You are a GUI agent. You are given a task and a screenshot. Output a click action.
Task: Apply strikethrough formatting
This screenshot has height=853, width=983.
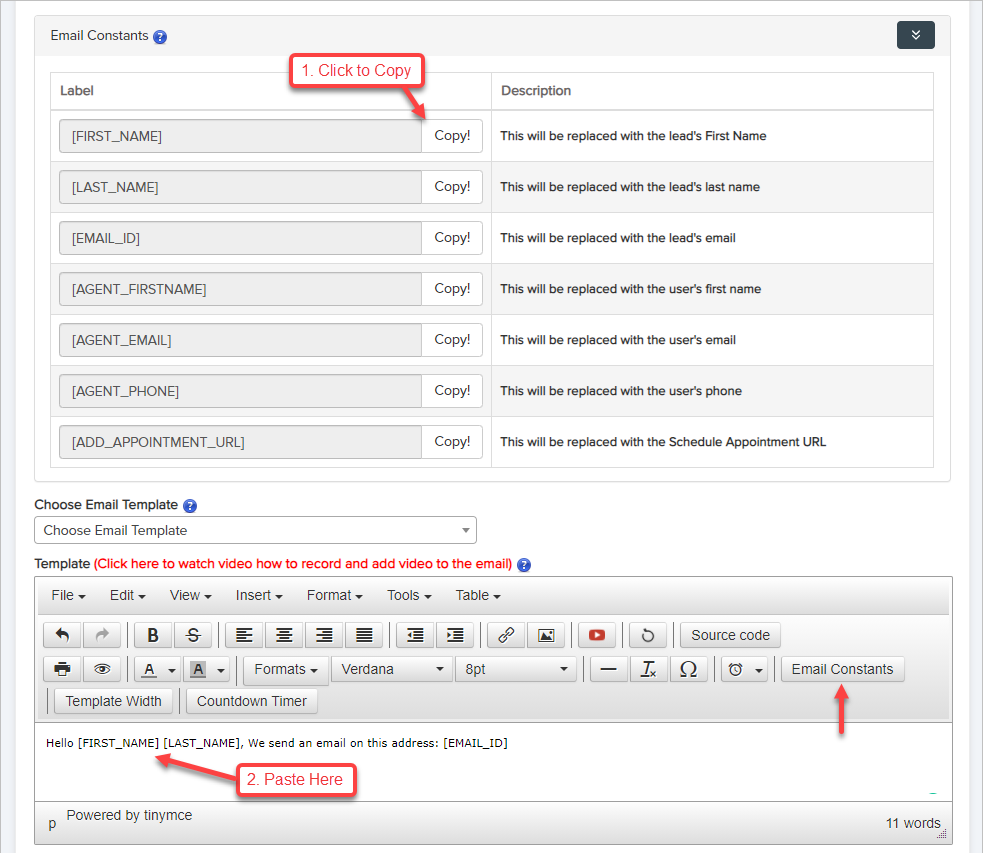pyautogui.click(x=193, y=635)
